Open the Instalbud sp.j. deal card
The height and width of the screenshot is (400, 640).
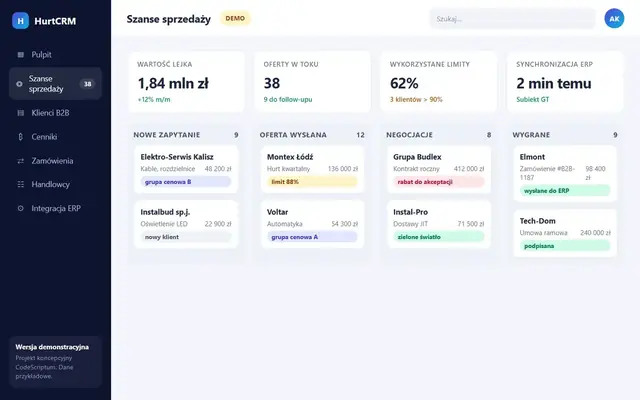(x=186, y=224)
